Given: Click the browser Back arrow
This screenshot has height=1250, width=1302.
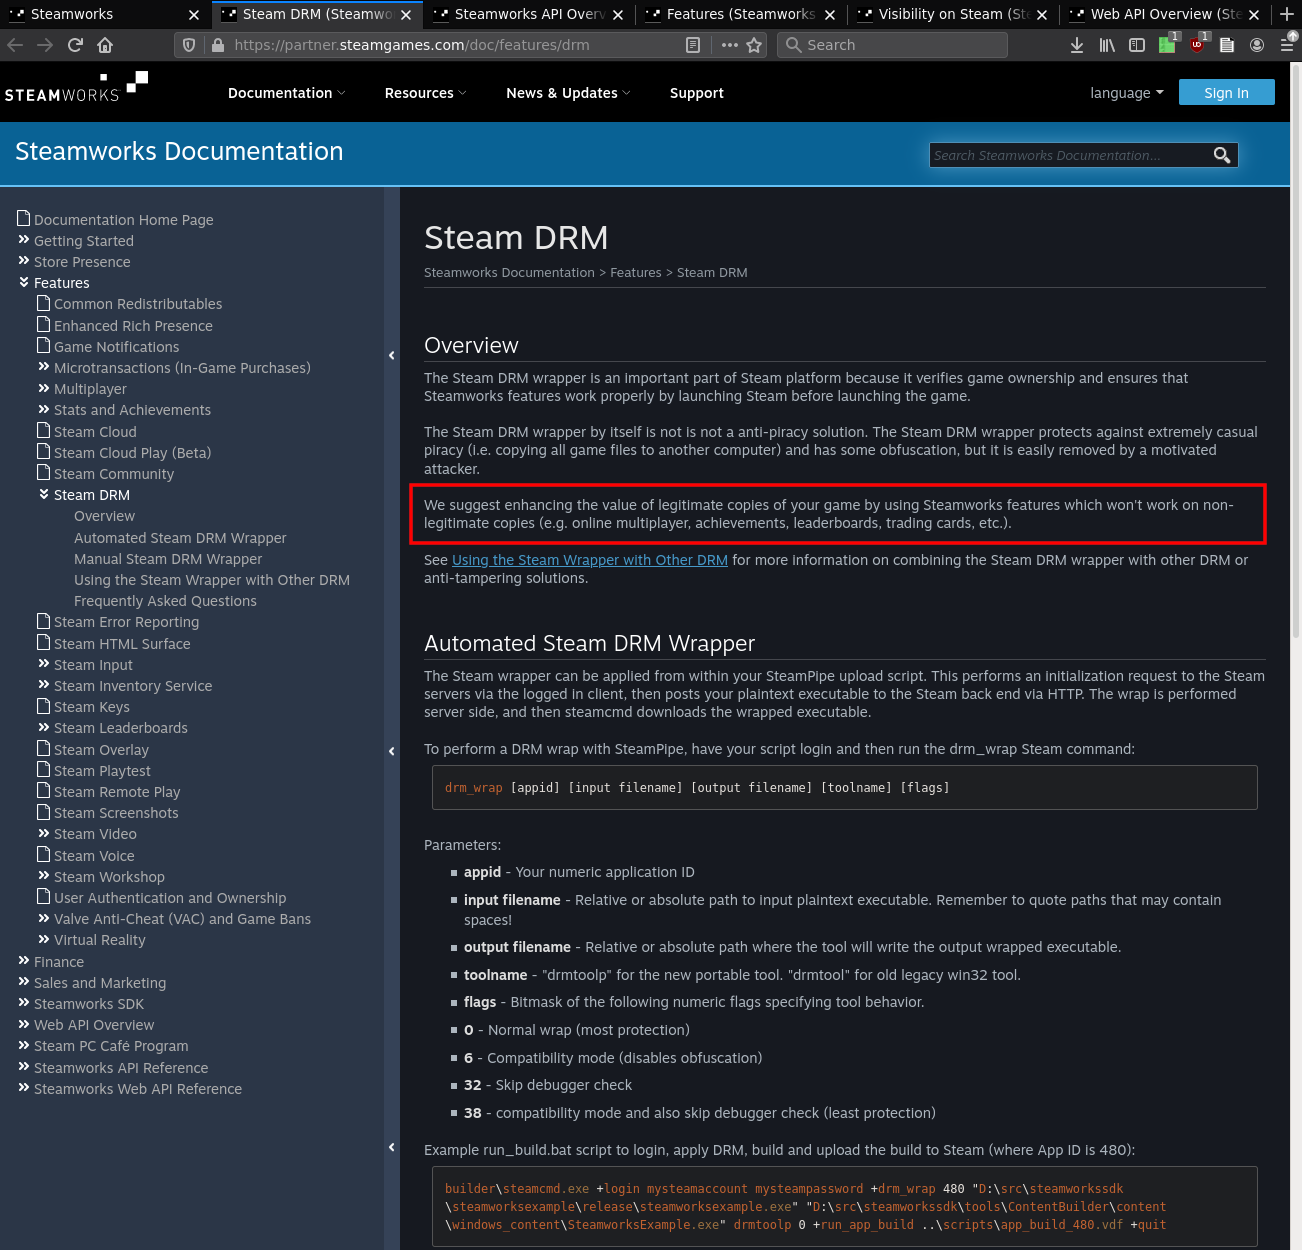Looking at the screenshot, I should (x=15, y=45).
